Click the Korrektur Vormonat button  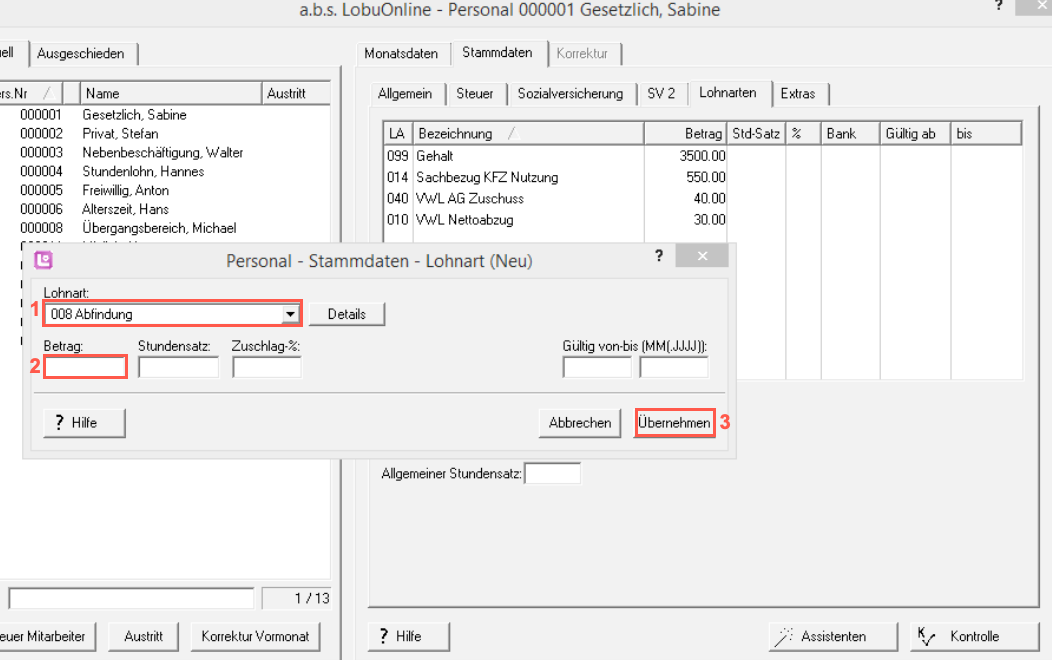tap(256, 637)
